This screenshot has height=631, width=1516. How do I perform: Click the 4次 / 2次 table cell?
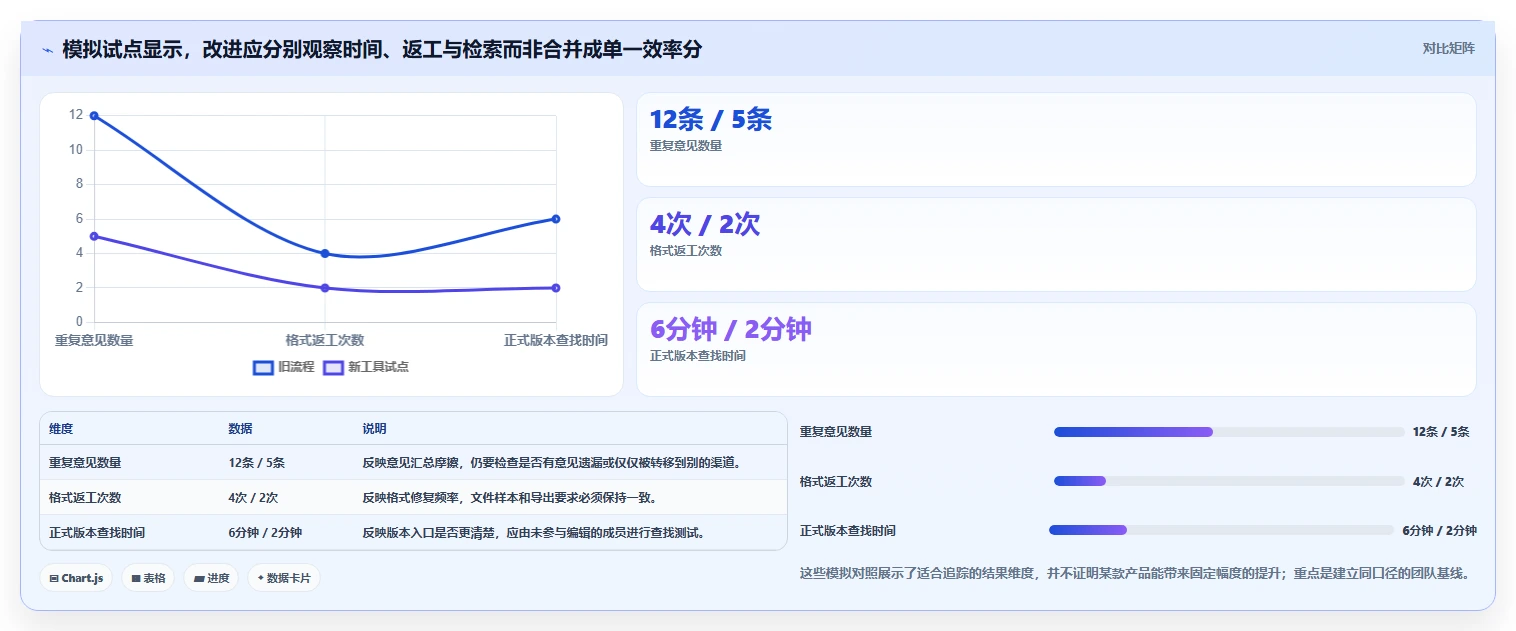coord(253,498)
